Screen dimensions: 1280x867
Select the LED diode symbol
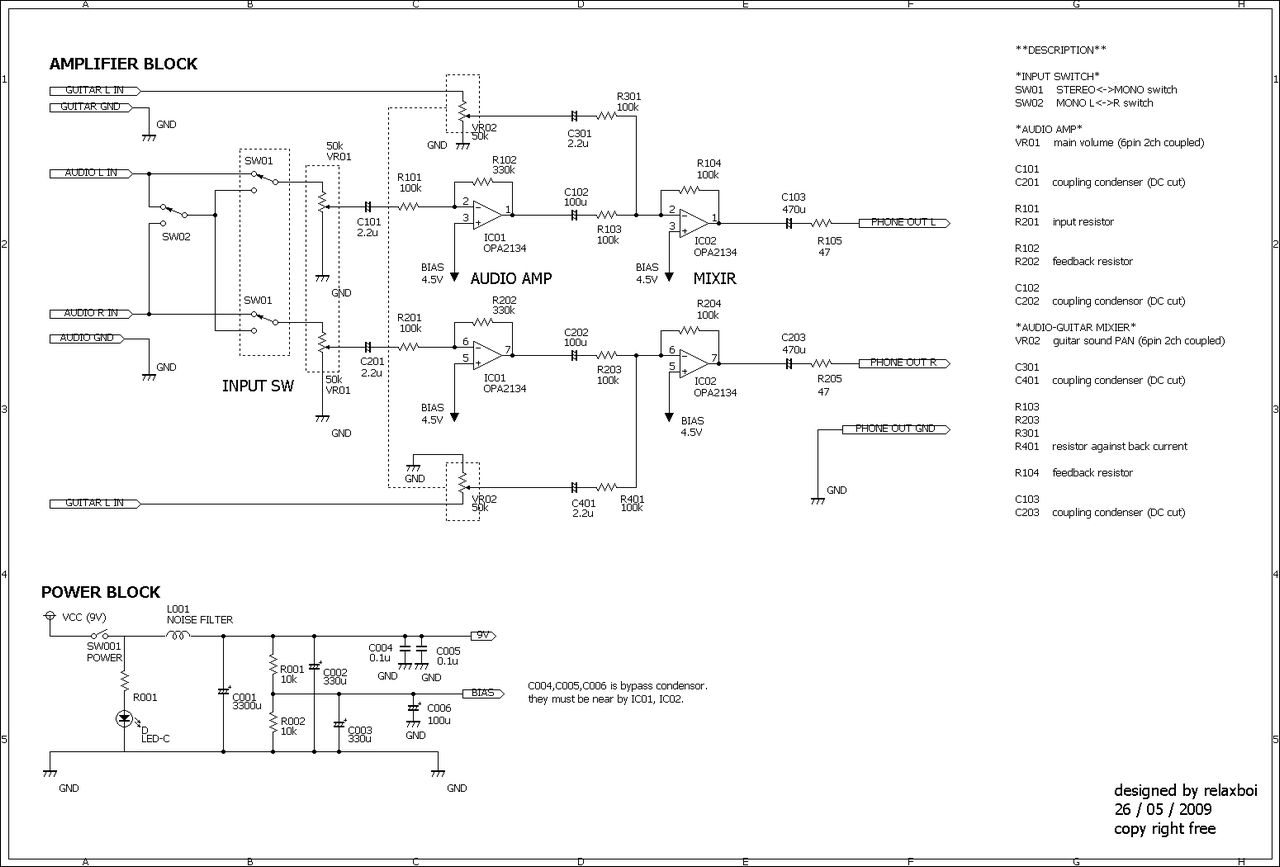pos(125,718)
